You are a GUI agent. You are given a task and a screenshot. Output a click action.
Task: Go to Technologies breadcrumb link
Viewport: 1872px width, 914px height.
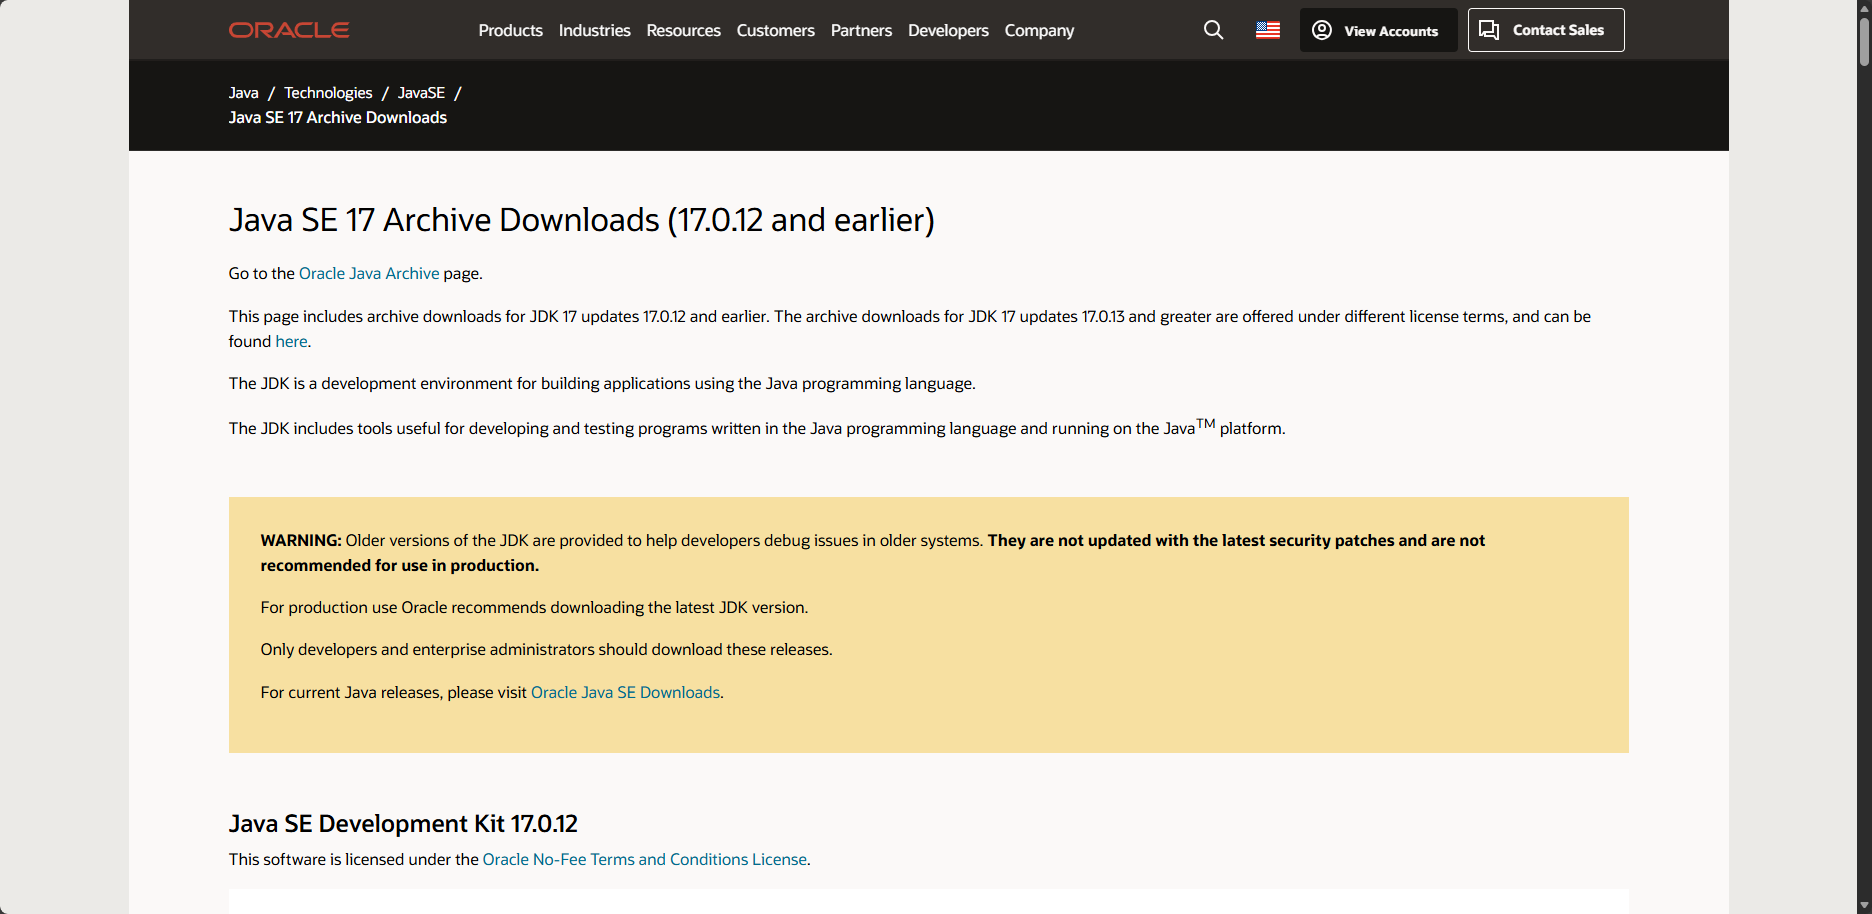[x=328, y=92]
